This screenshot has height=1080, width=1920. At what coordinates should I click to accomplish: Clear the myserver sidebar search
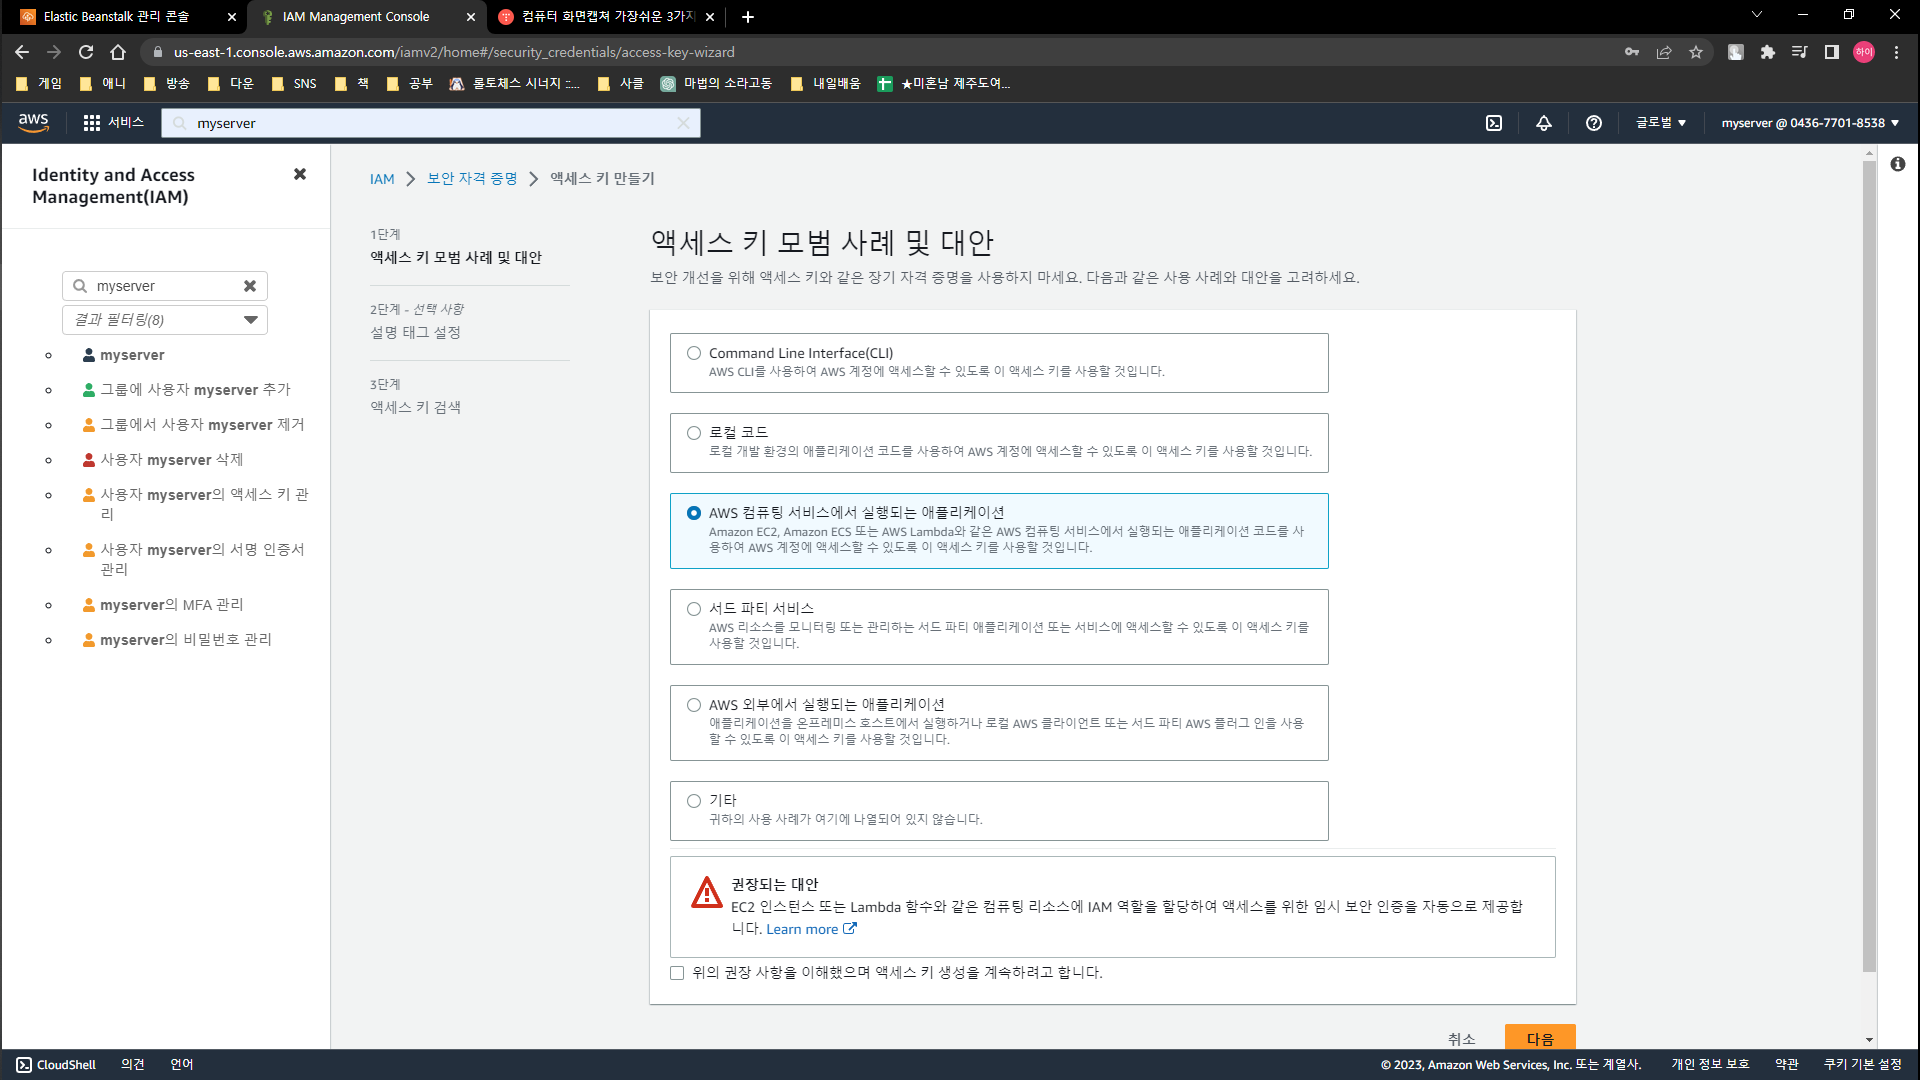[250, 286]
